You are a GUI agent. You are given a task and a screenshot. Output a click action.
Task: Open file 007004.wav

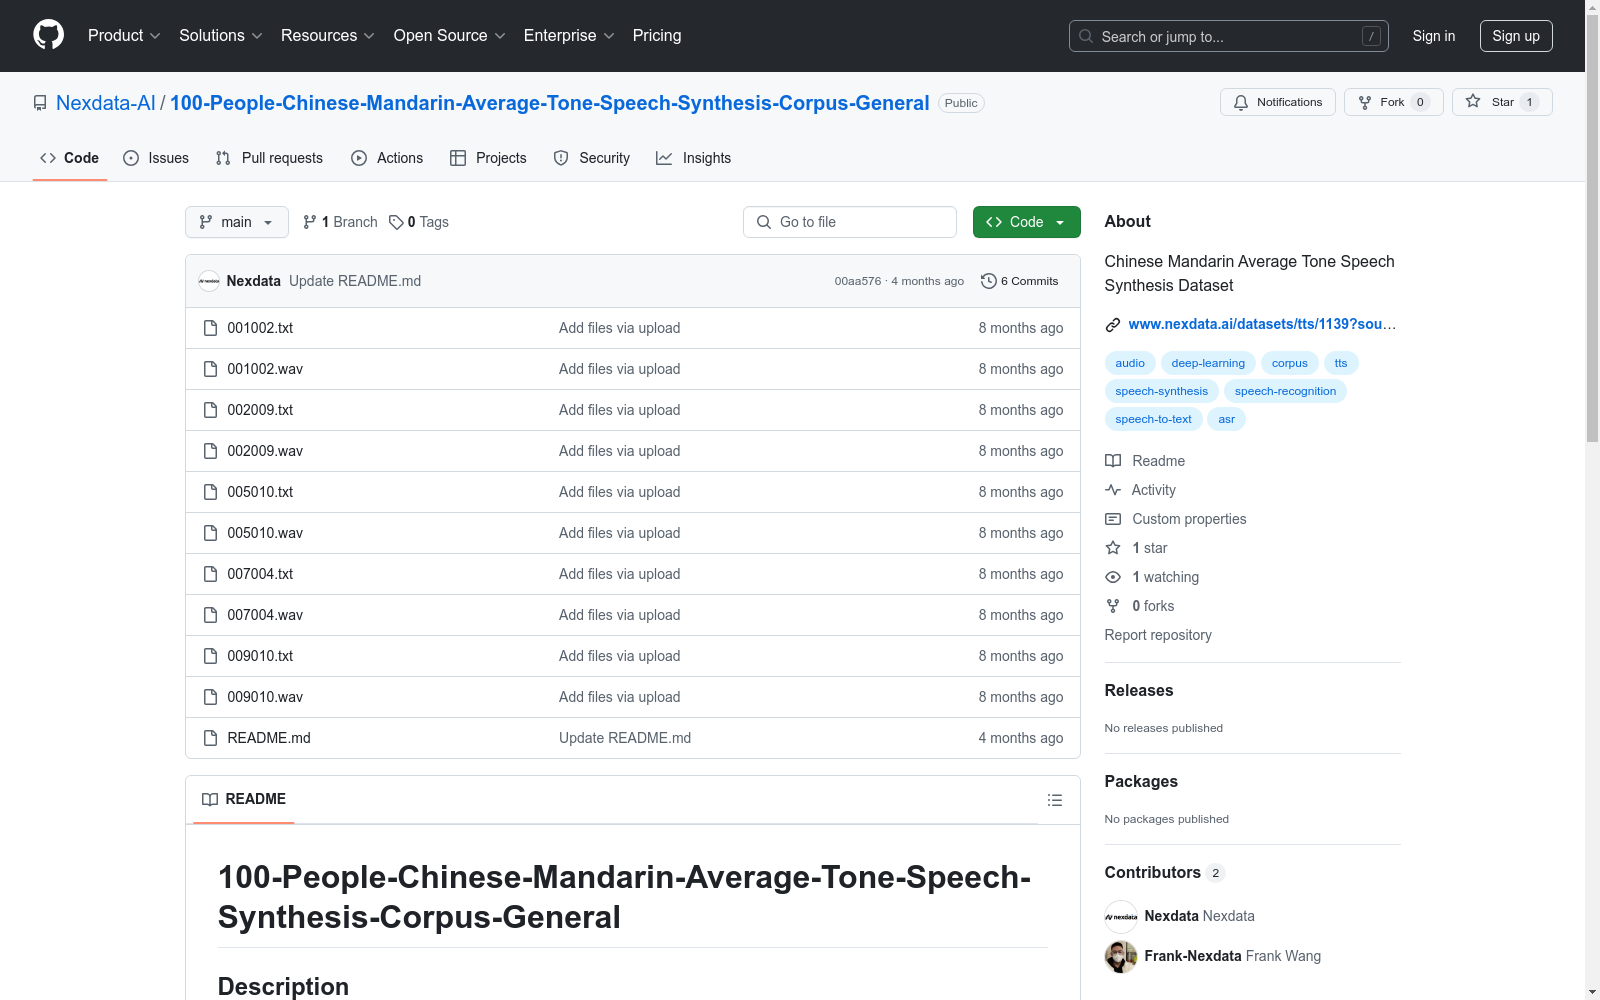pos(265,615)
